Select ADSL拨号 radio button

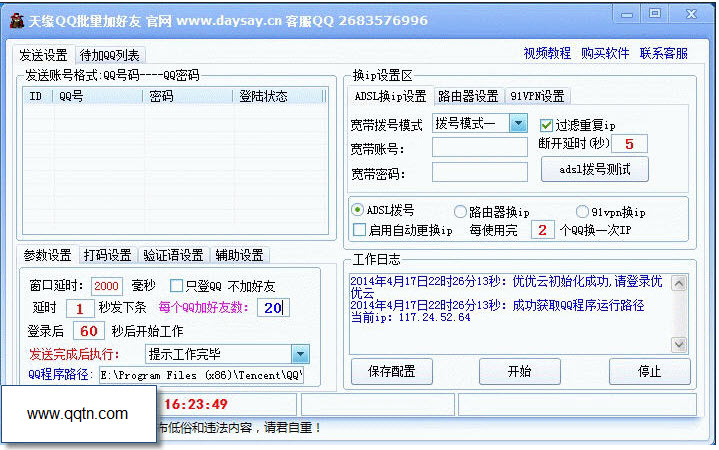tap(357, 210)
